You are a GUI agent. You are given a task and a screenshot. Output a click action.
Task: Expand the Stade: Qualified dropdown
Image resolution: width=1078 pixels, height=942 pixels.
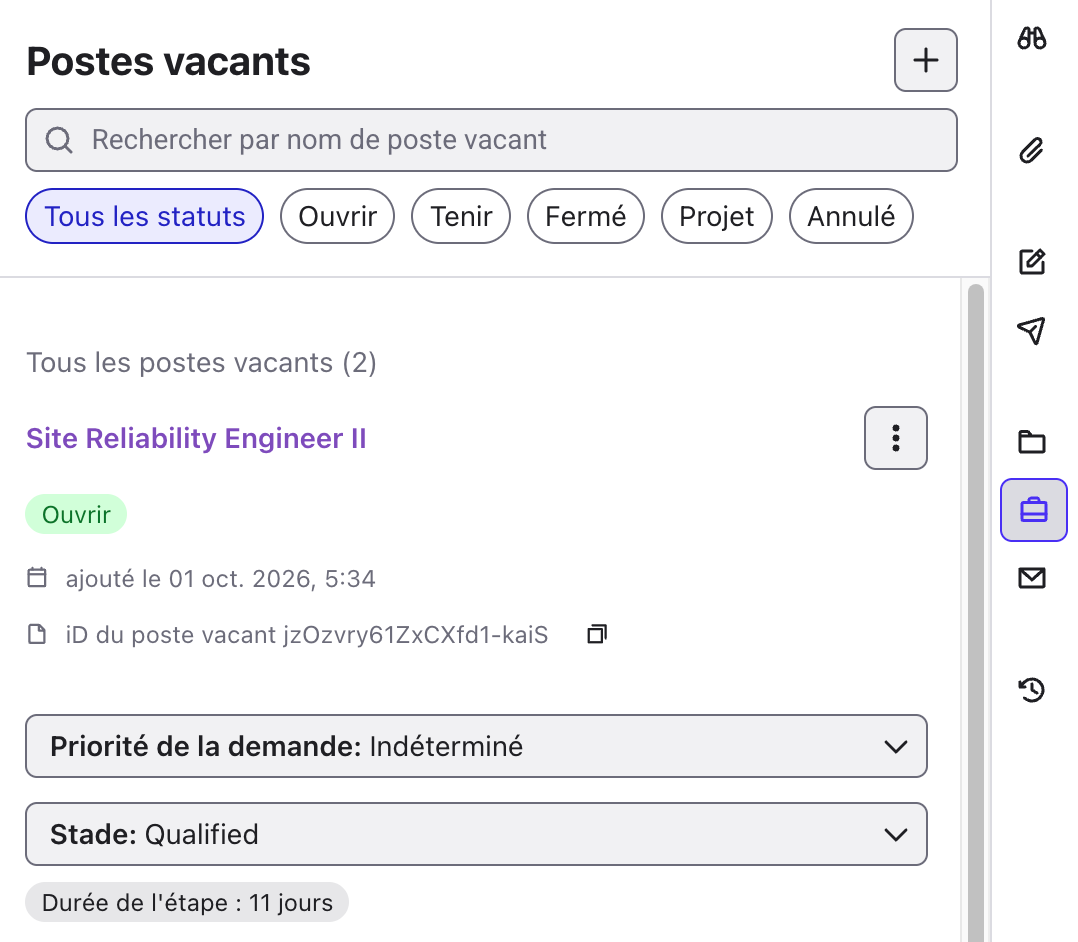476,834
